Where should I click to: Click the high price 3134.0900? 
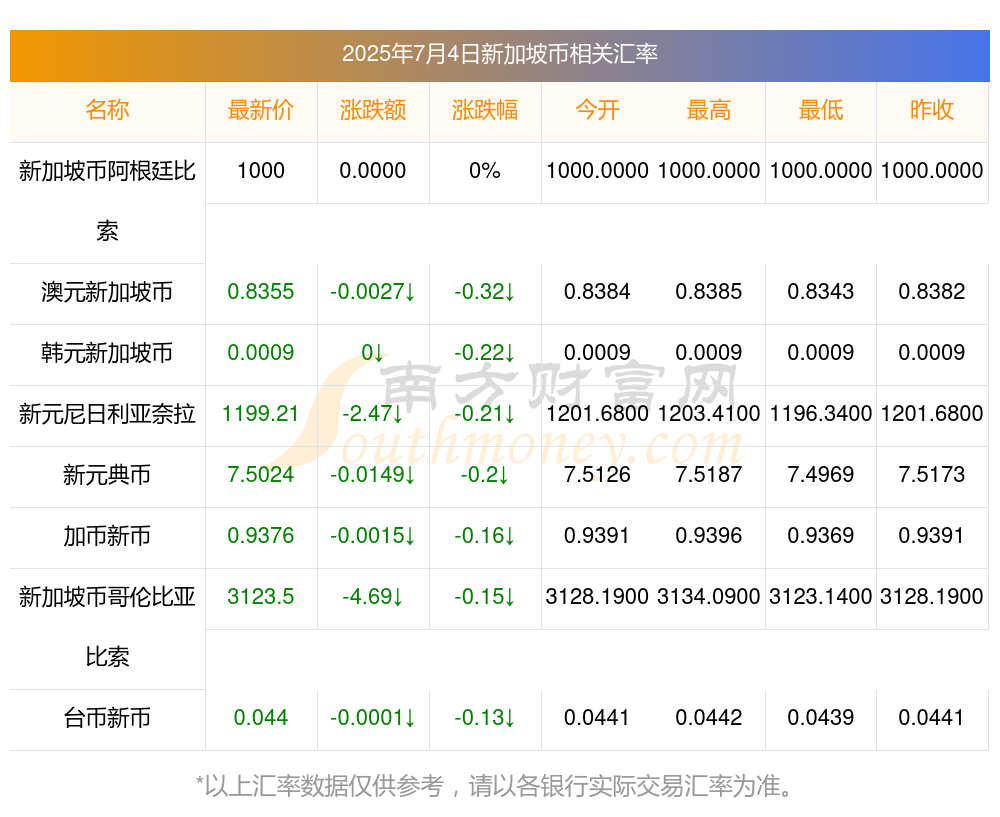click(x=709, y=597)
